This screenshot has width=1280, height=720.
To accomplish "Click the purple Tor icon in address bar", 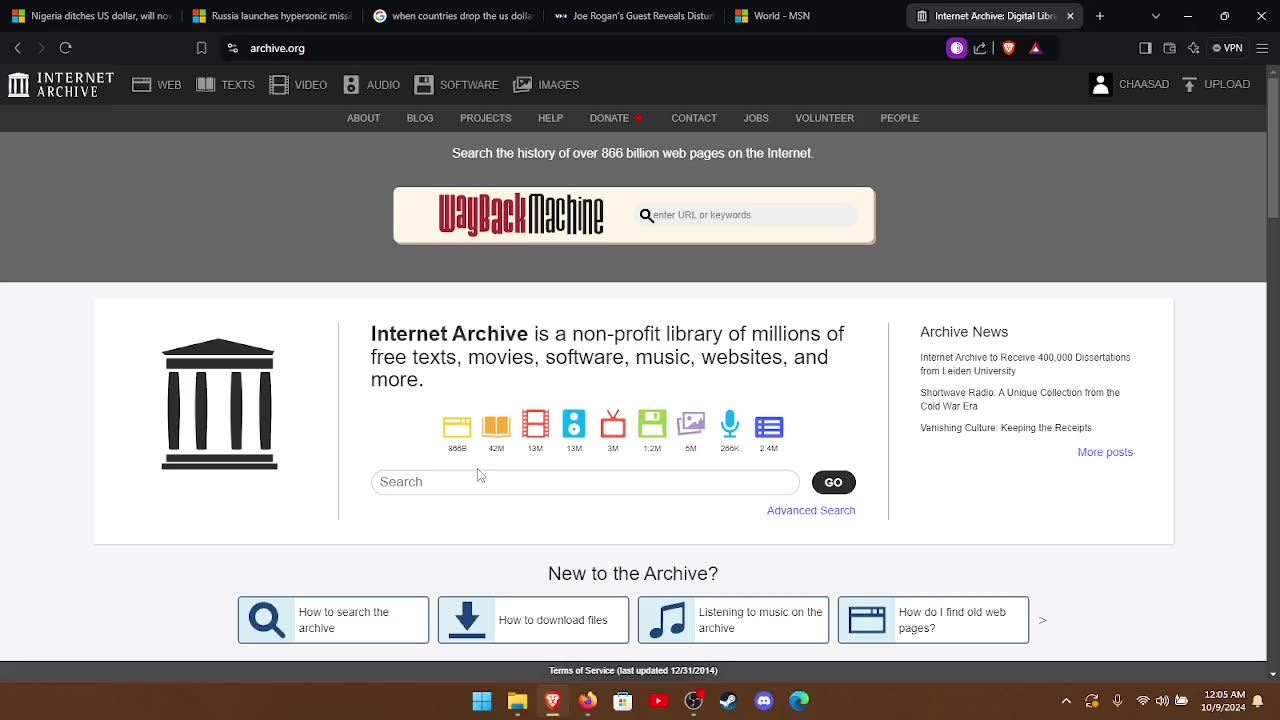I will pos(957,48).
